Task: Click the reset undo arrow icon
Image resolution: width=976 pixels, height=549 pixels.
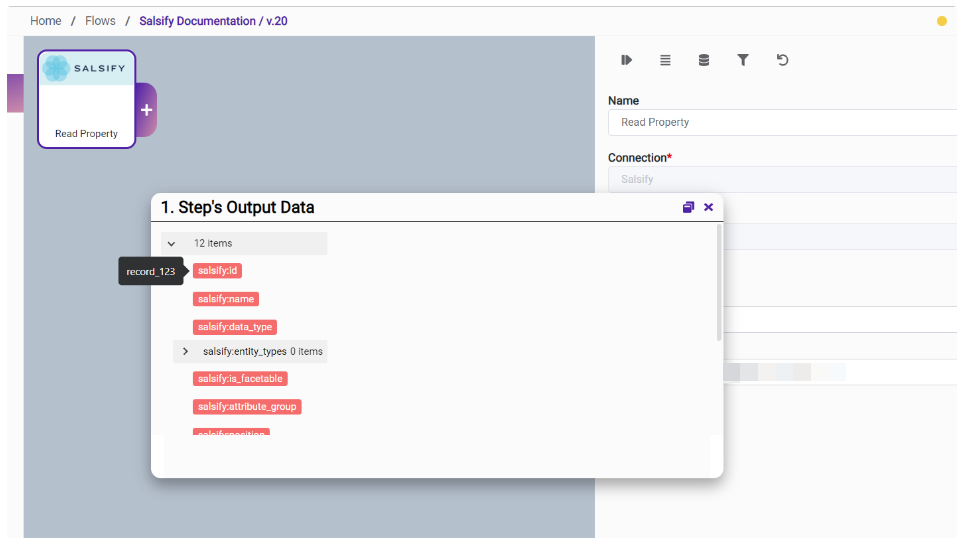Action: (x=782, y=60)
